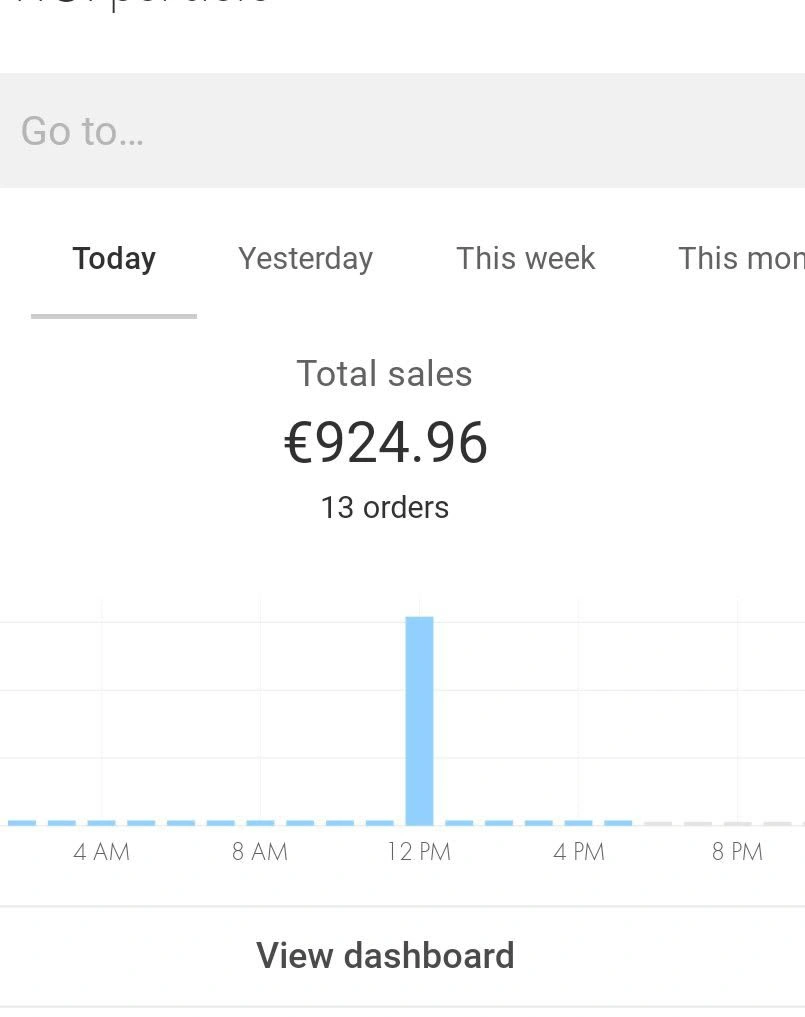Switch to the Yesterday tab

pyautogui.click(x=305, y=258)
